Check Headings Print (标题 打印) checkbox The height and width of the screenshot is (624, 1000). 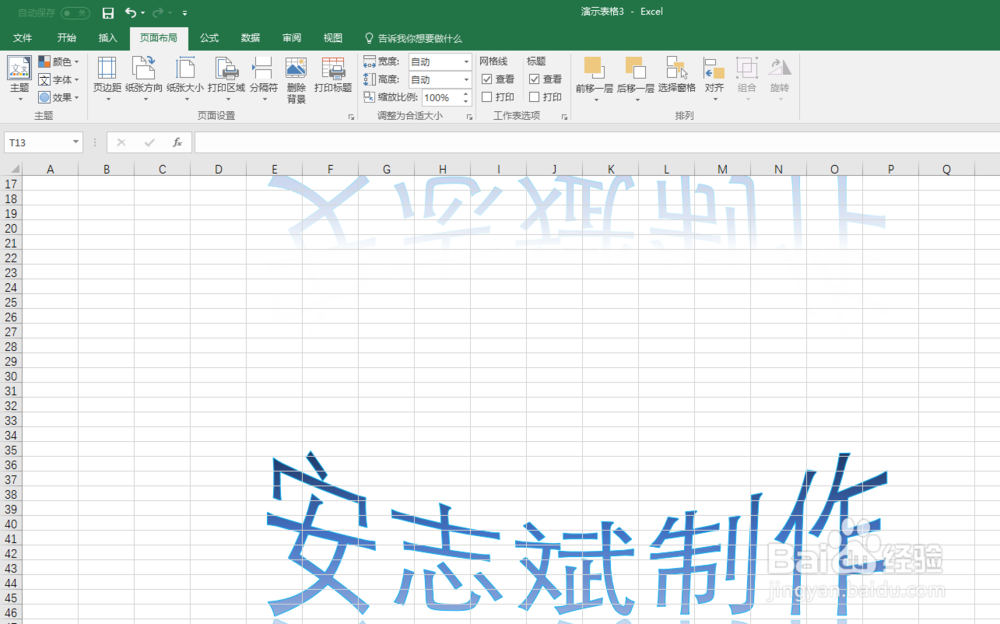click(534, 97)
